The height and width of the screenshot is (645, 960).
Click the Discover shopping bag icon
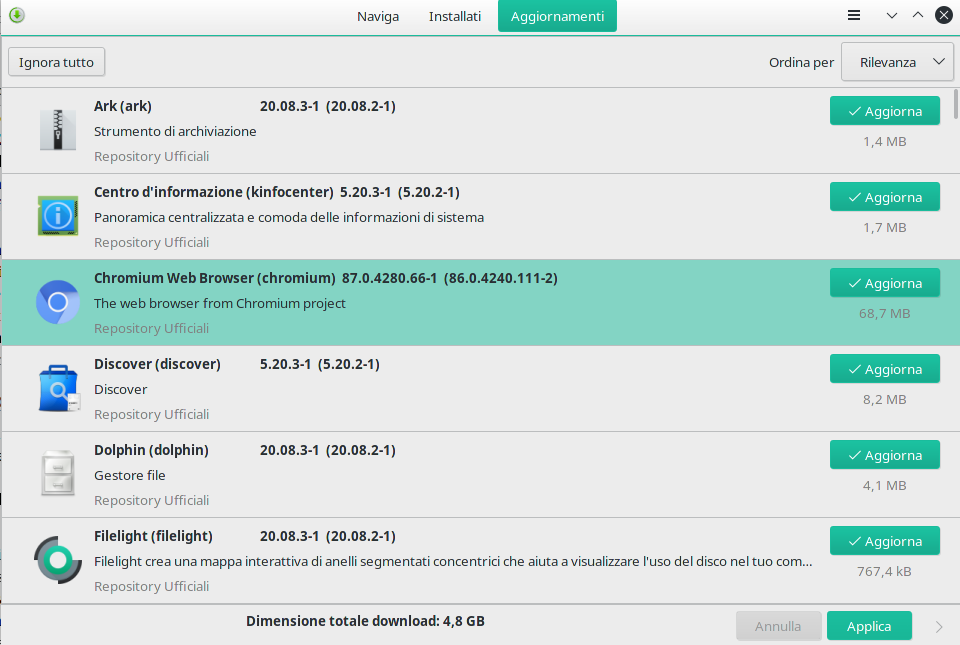tap(59, 388)
